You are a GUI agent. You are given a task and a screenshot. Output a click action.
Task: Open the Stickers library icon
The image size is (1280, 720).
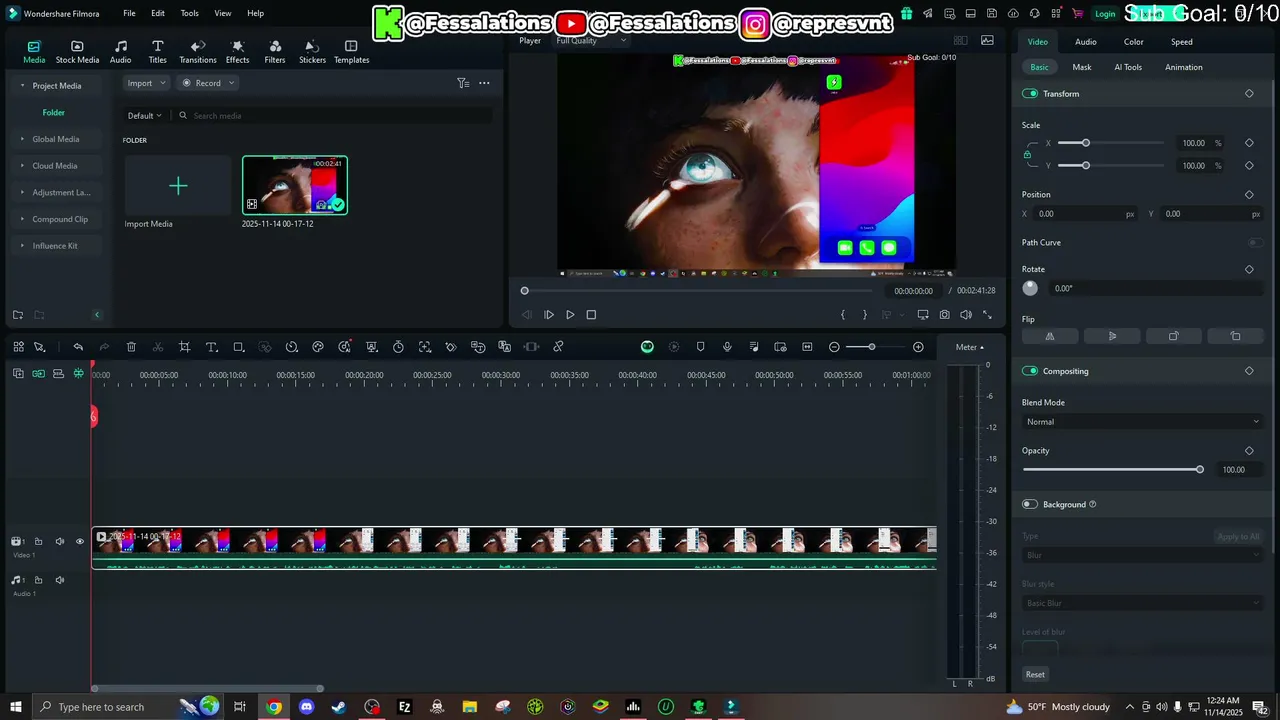point(312,46)
